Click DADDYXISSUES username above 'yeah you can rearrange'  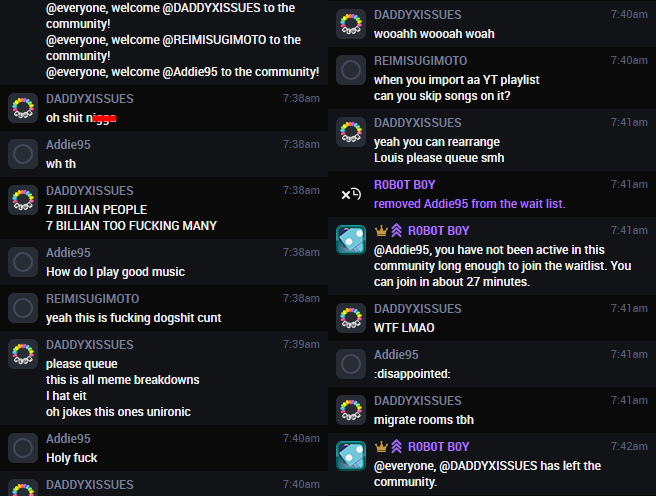pyautogui.click(x=418, y=123)
